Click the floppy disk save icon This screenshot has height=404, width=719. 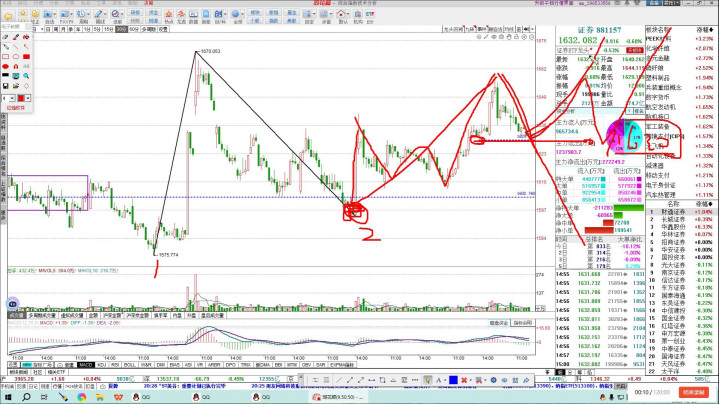coord(6,86)
